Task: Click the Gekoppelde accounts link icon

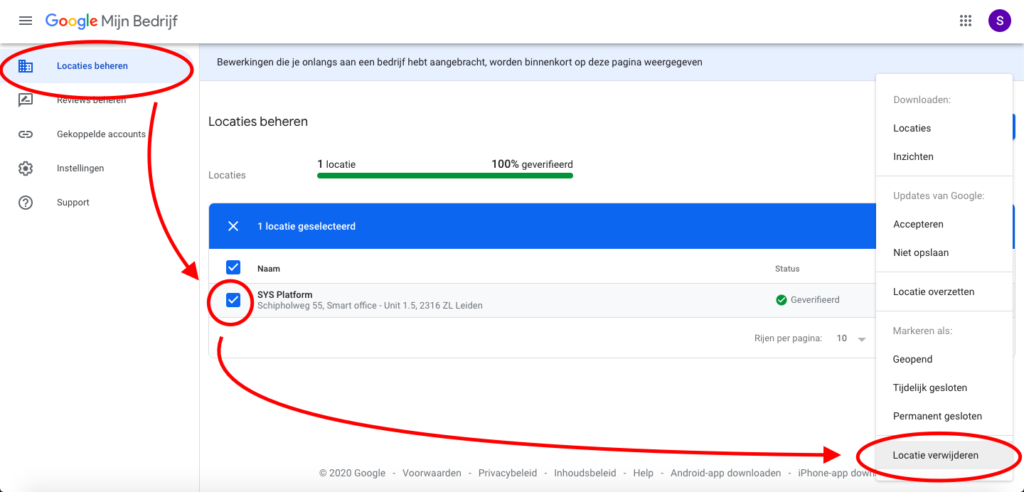Action: (25, 135)
